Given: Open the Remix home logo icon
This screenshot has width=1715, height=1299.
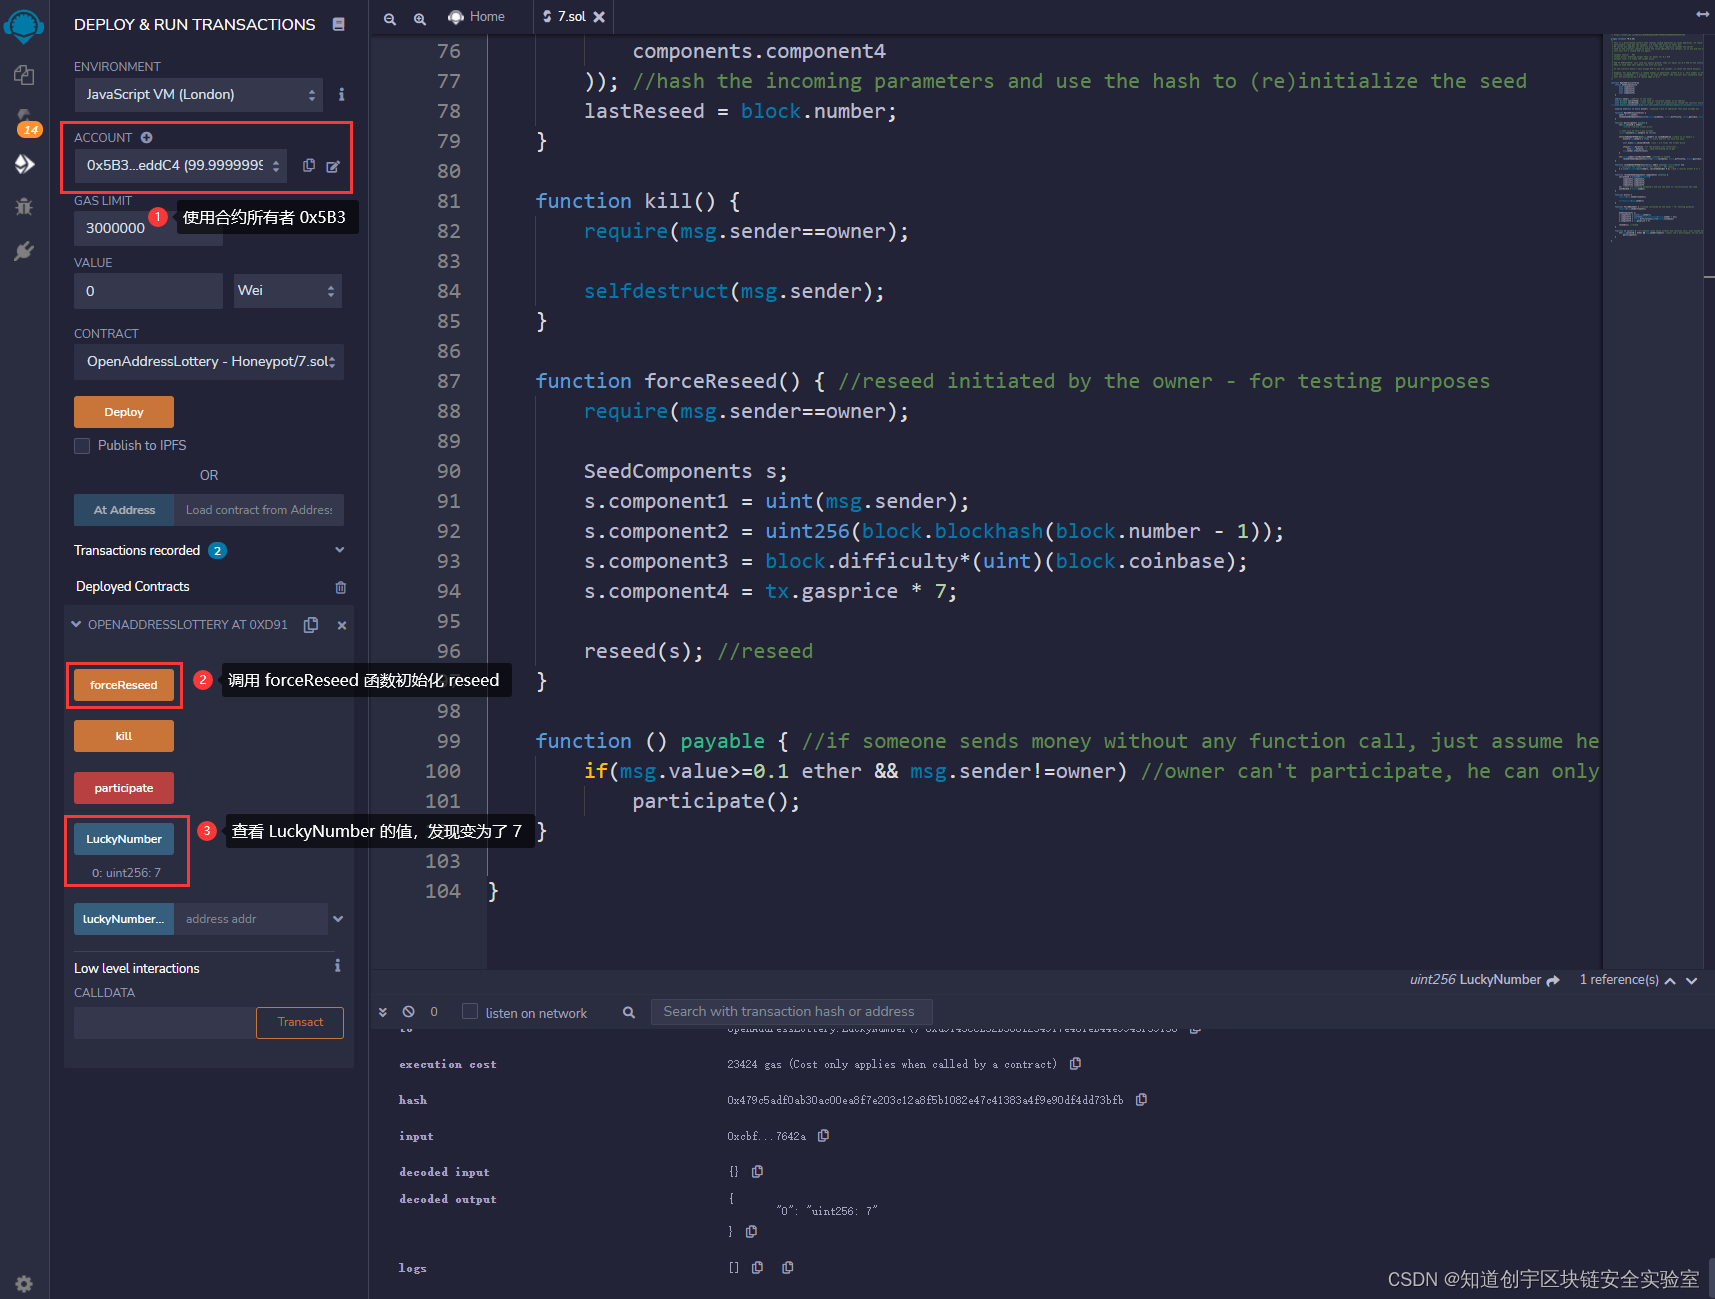Looking at the screenshot, I should [x=24, y=25].
